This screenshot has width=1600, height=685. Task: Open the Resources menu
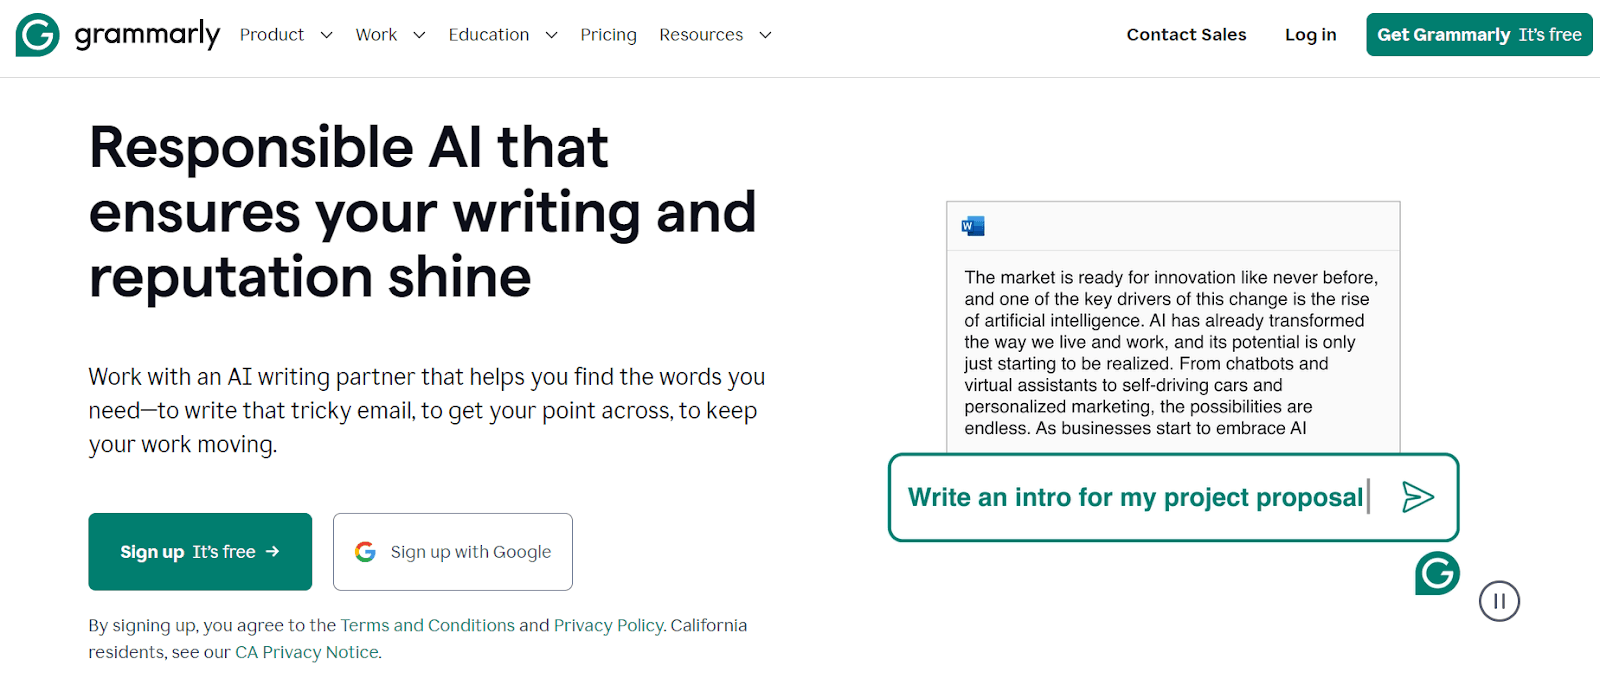[701, 35]
